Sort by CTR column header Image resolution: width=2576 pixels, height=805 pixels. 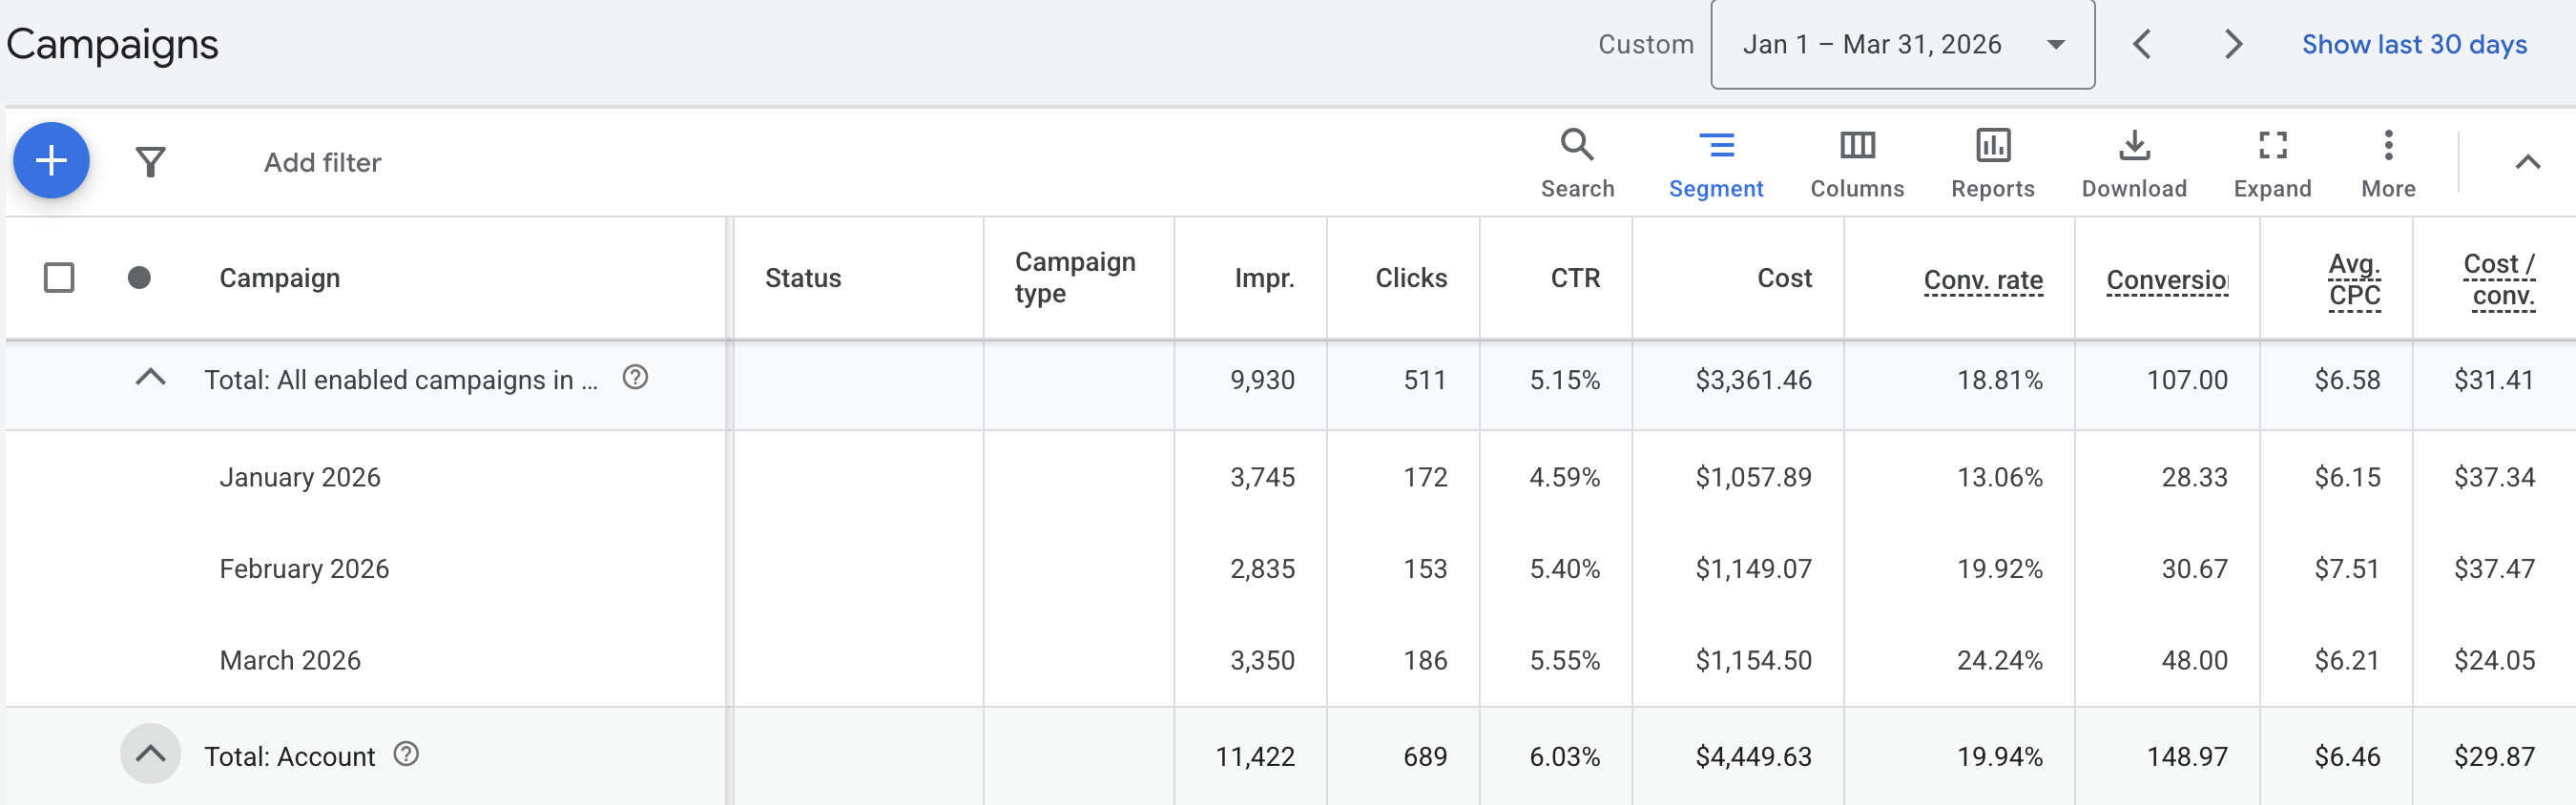coord(1575,278)
